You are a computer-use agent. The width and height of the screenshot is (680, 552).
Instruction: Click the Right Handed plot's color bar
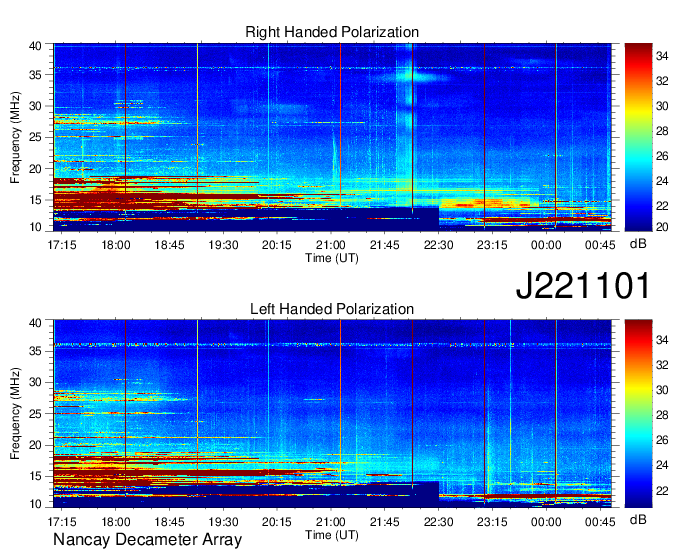(638, 137)
